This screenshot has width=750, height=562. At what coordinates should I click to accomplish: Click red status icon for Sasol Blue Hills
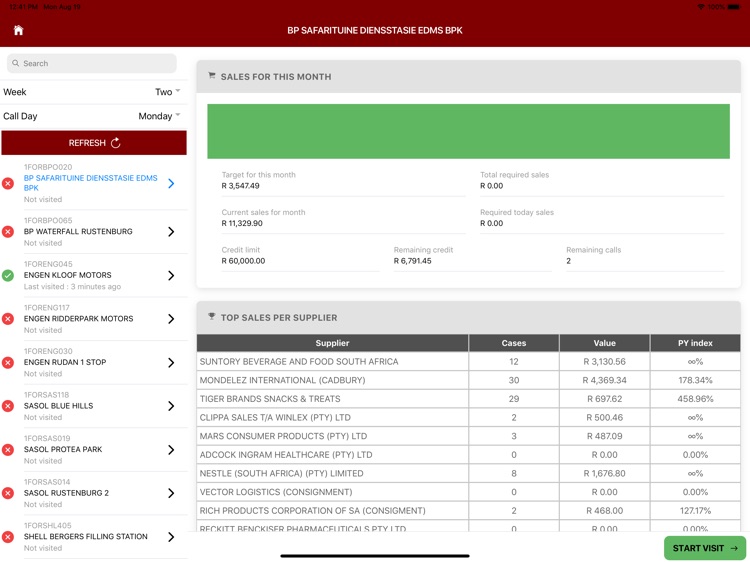(x=8, y=406)
